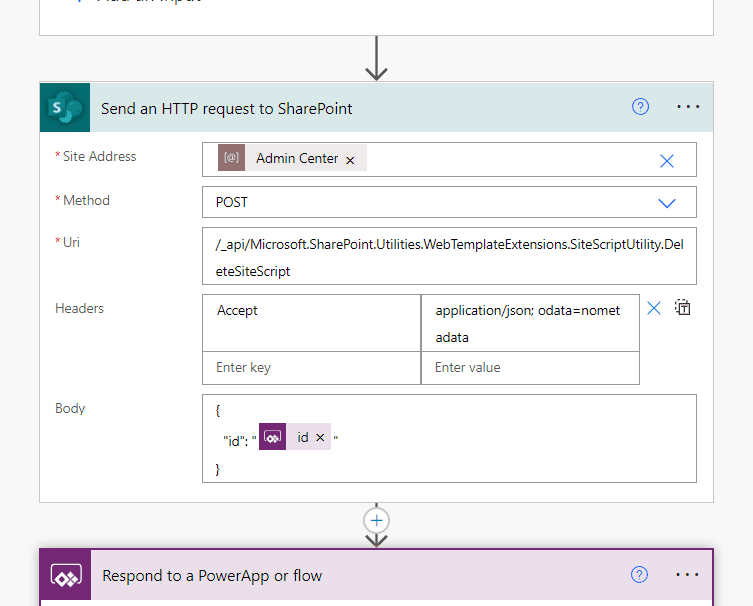Click the Enter key header field
Screen dimensions: 753x606
pyautogui.click(x=311, y=368)
